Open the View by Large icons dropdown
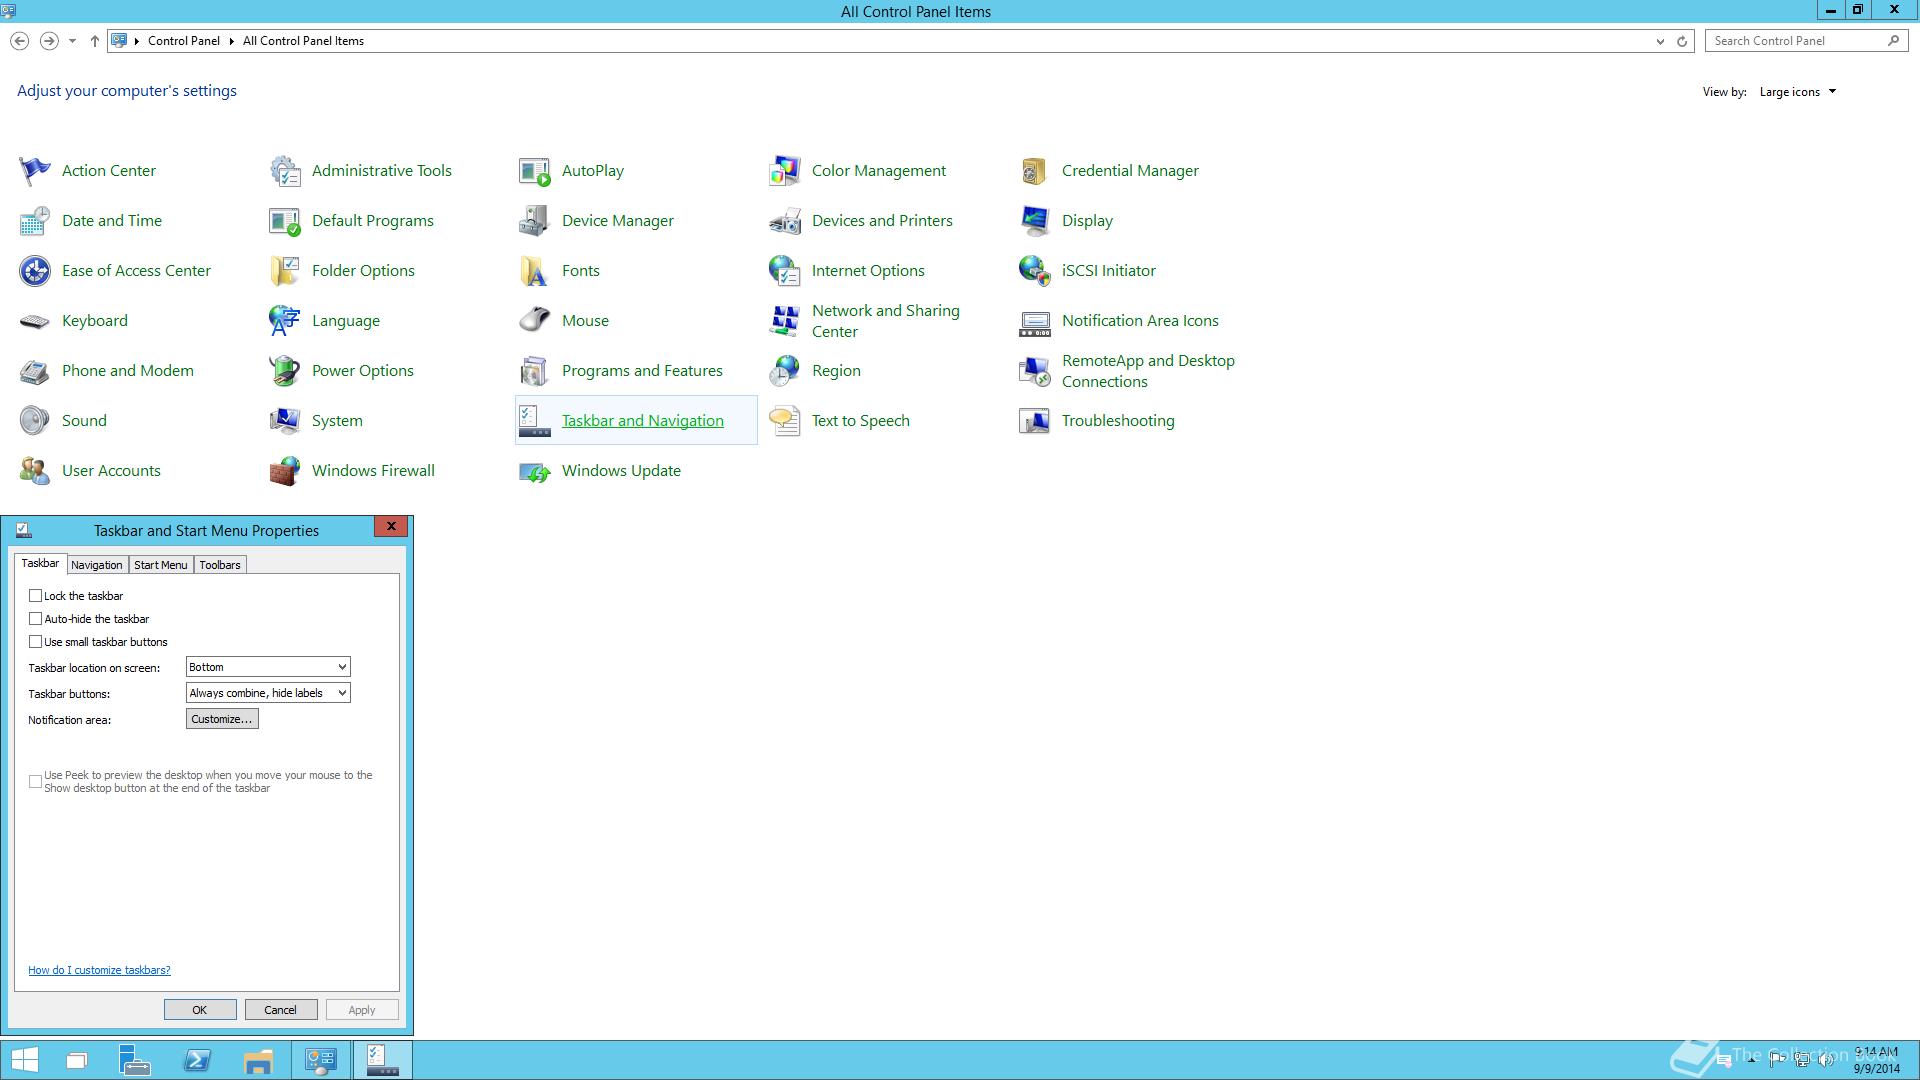This screenshot has width=1920, height=1080. point(1798,92)
